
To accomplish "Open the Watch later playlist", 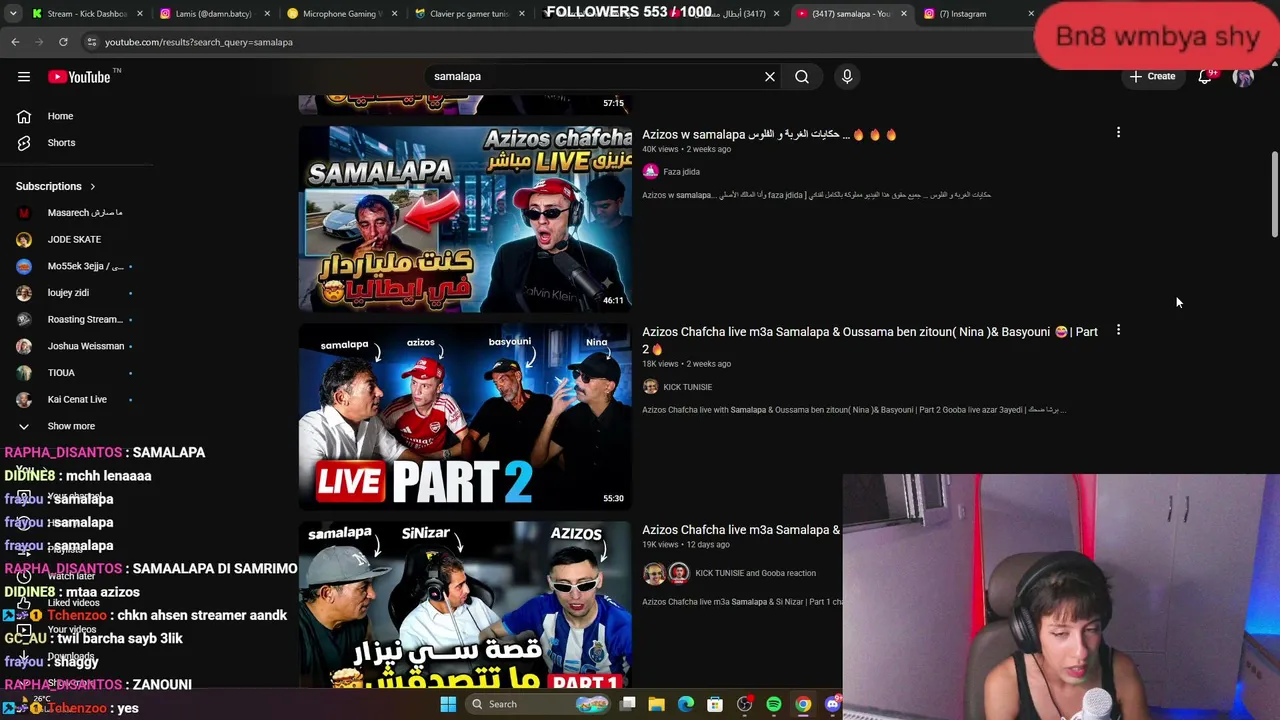I will coord(70,576).
